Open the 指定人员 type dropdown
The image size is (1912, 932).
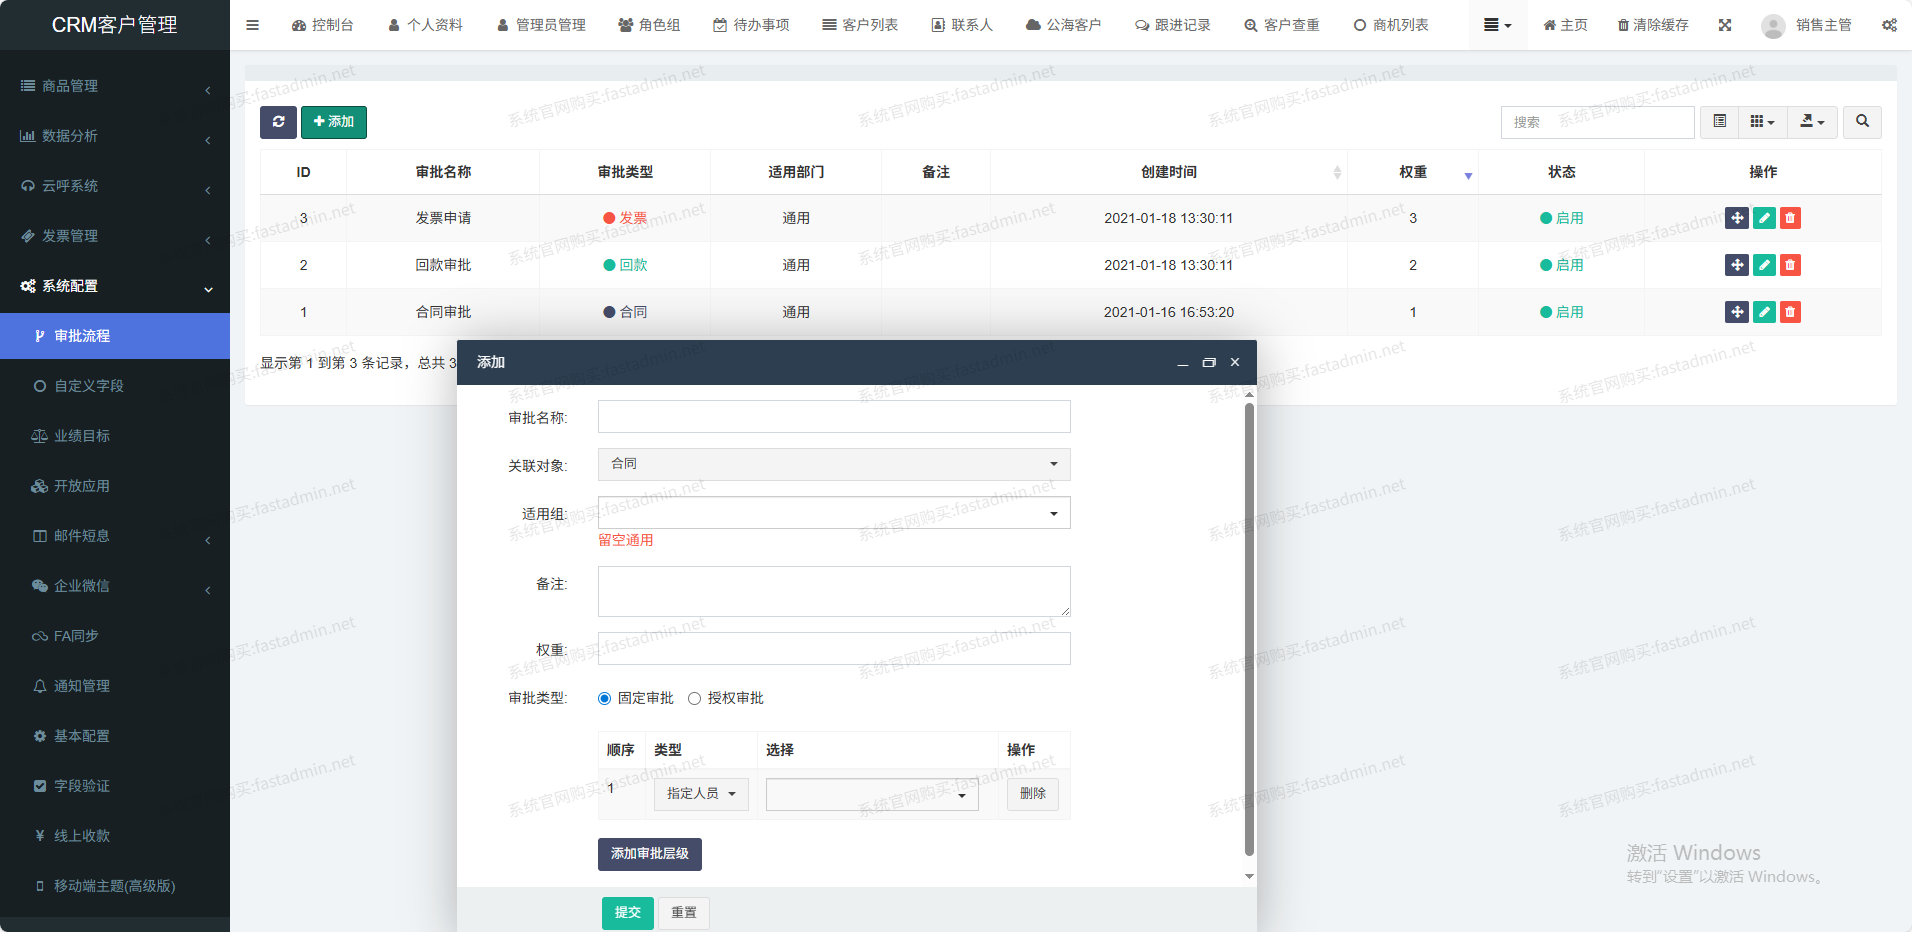pyautogui.click(x=701, y=794)
